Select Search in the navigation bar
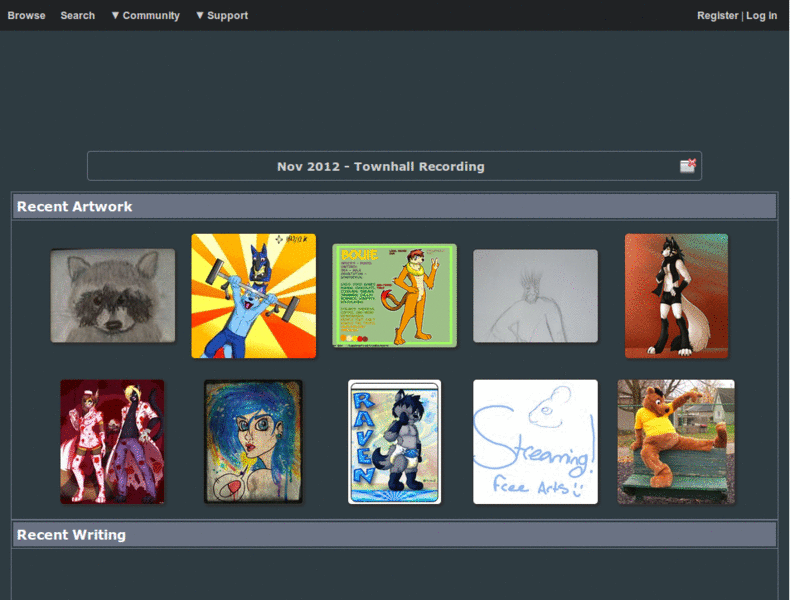 tap(77, 15)
